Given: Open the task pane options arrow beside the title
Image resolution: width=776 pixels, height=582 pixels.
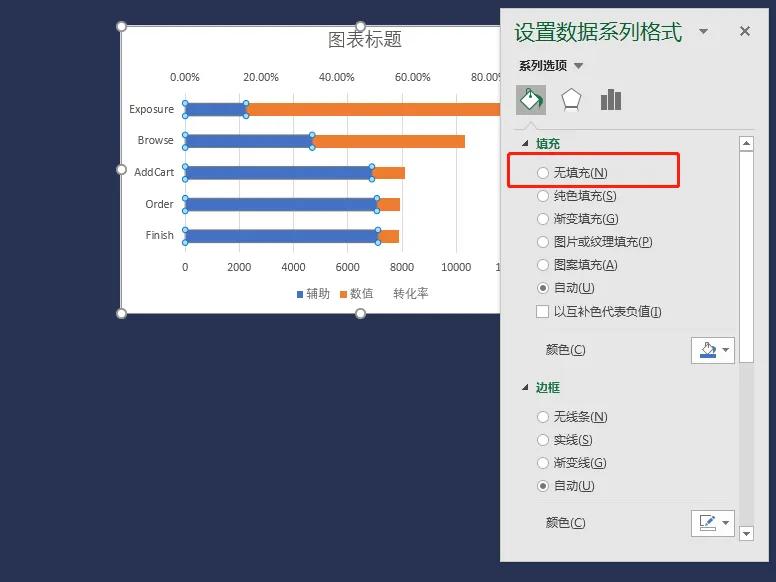Looking at the screenshot, I should click(703, 32).
